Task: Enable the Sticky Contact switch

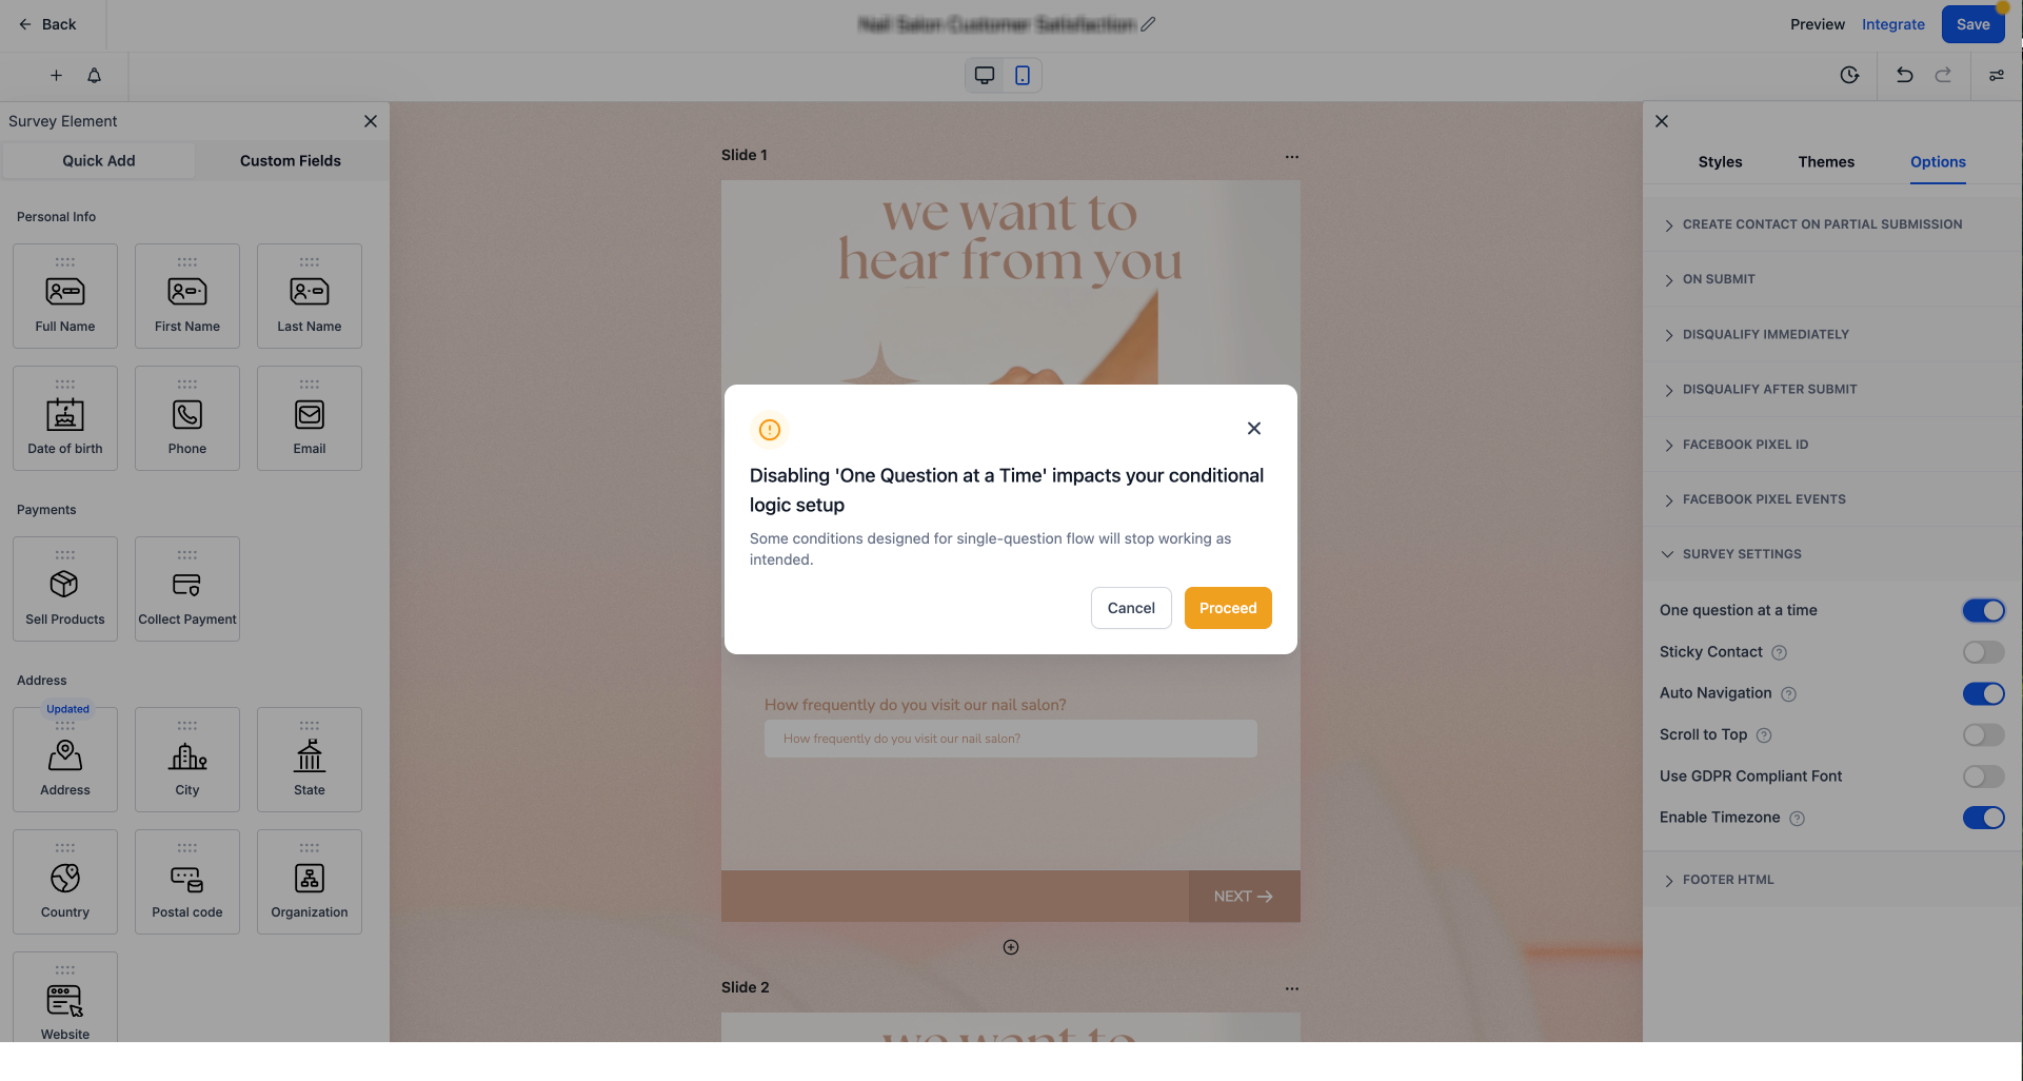Action: (1983, 652)
